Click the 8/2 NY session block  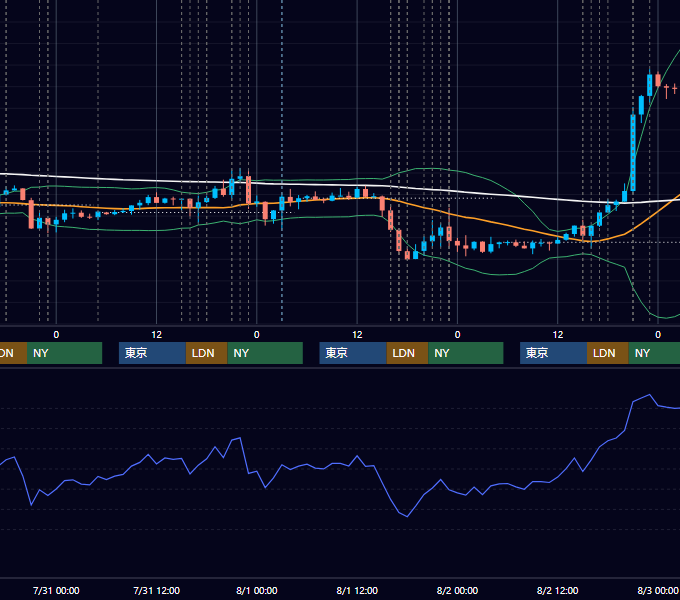(x=654, y=353)
